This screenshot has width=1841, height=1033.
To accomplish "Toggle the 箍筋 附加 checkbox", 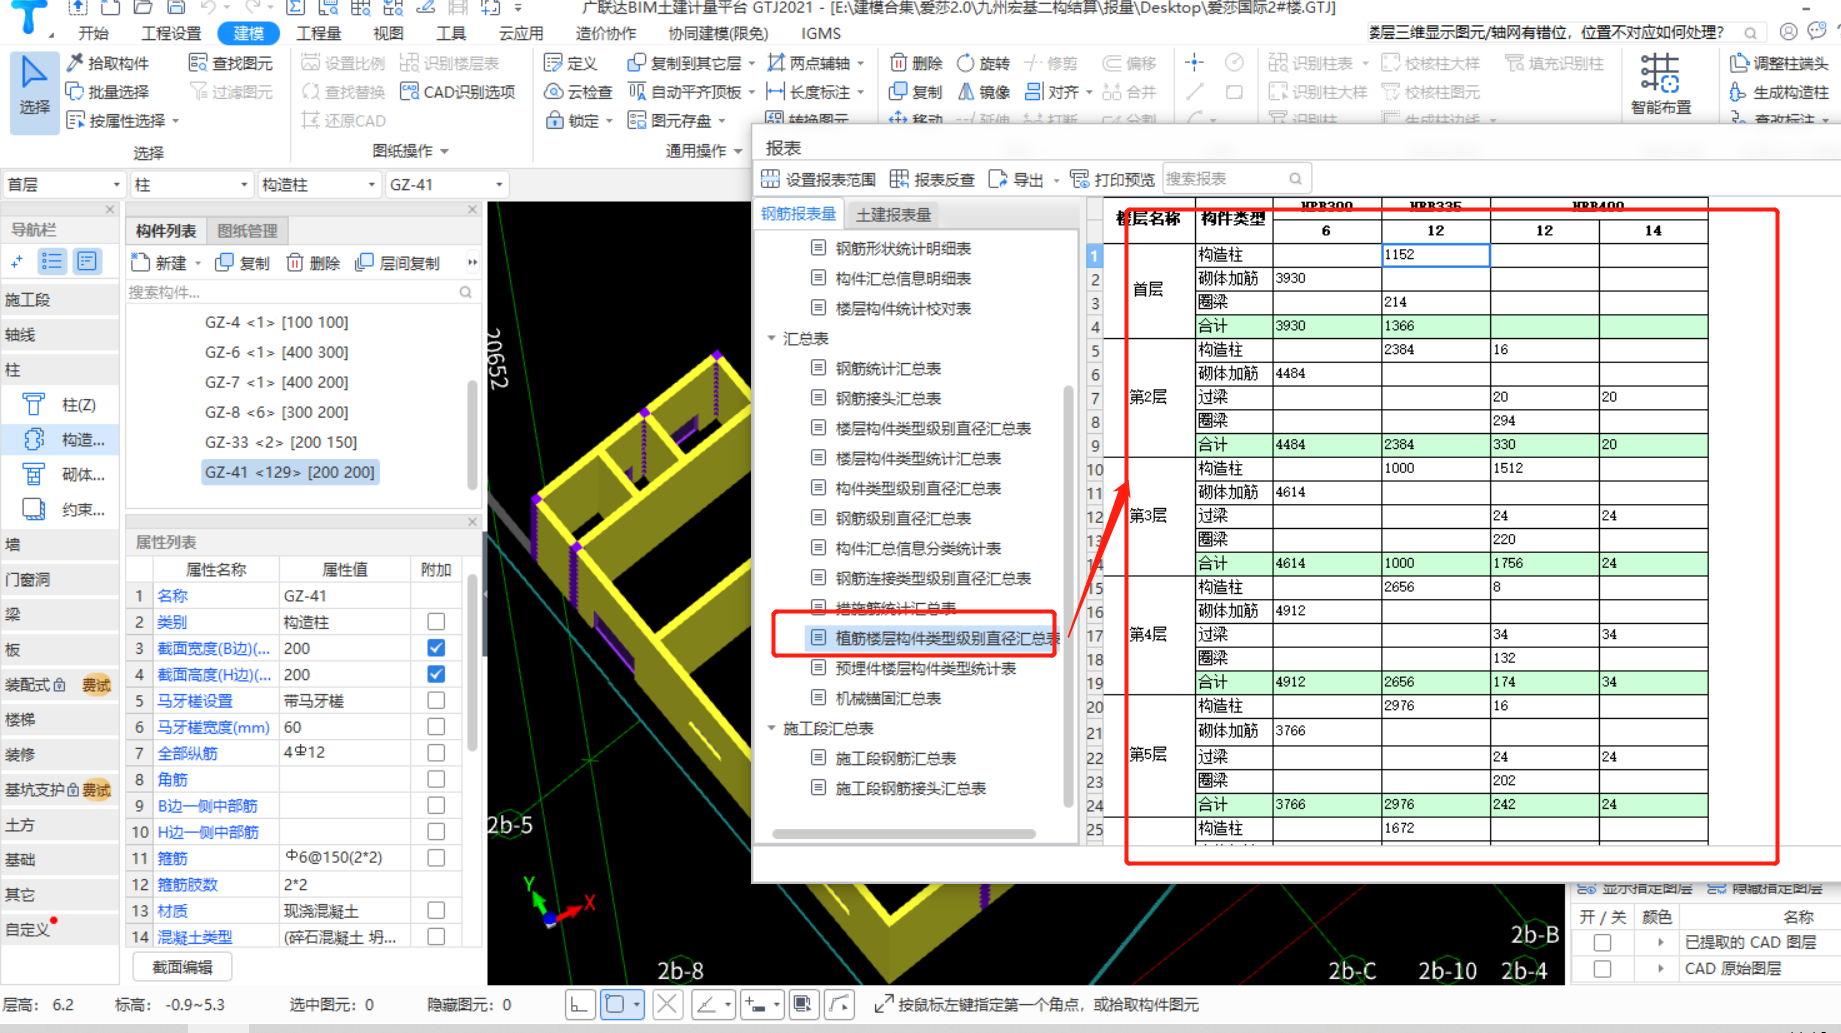I will 436,858.
